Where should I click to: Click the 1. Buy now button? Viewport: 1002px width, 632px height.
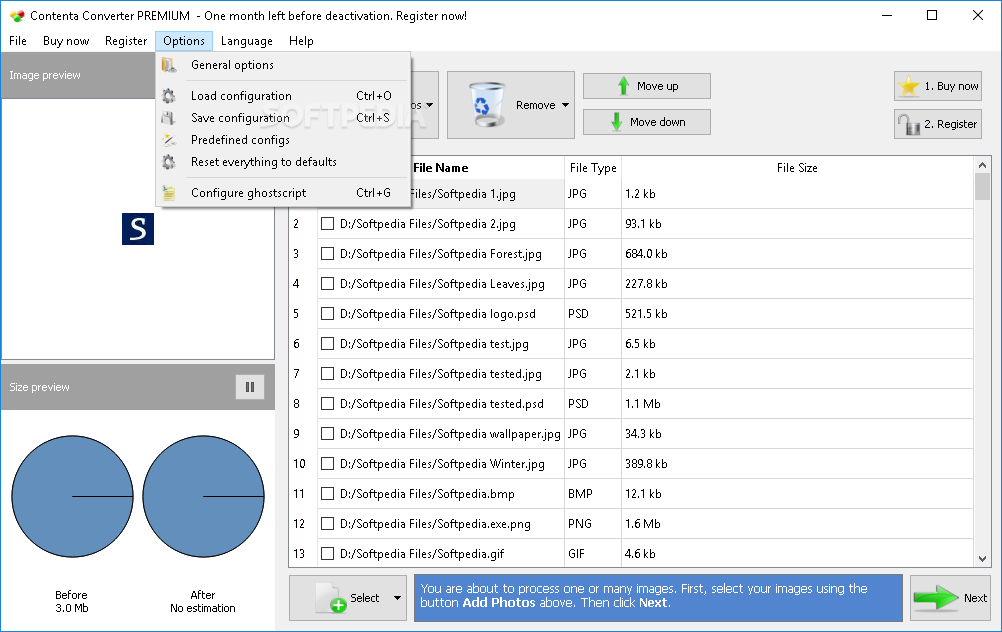938,86
